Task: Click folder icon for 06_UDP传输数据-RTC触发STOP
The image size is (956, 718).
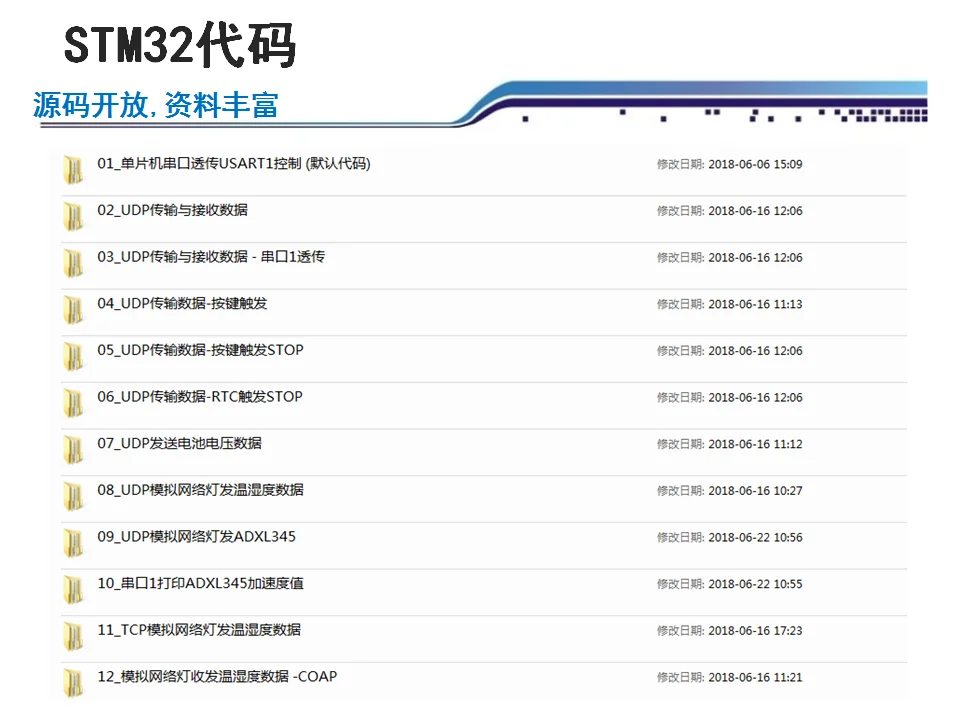Action: [73, 402]
